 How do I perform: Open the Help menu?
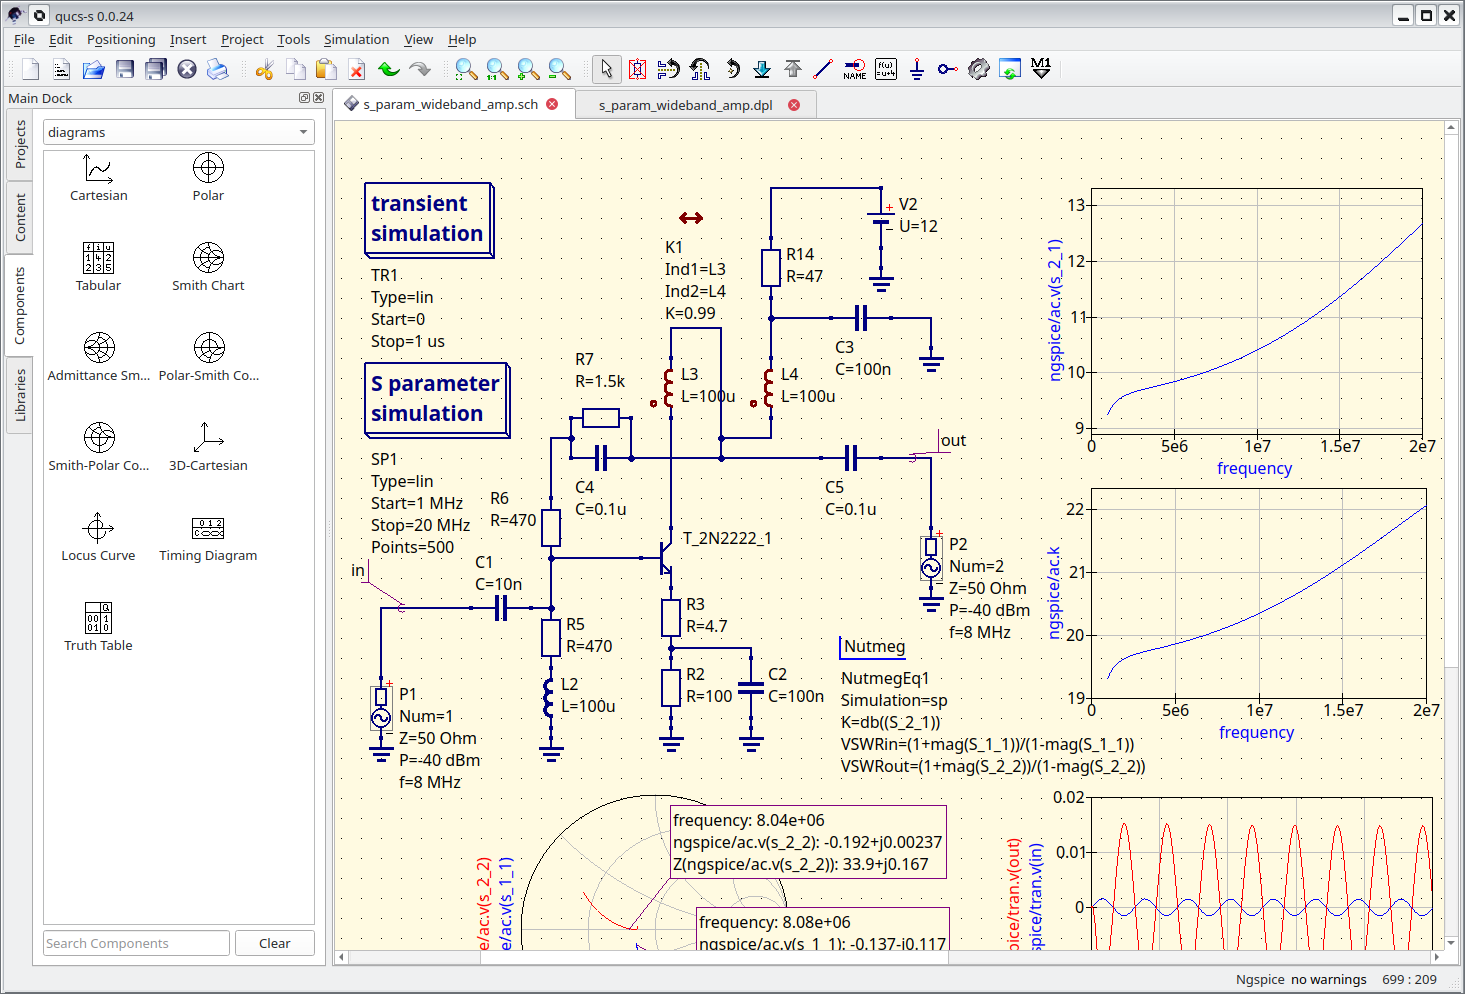click(462, 40)
